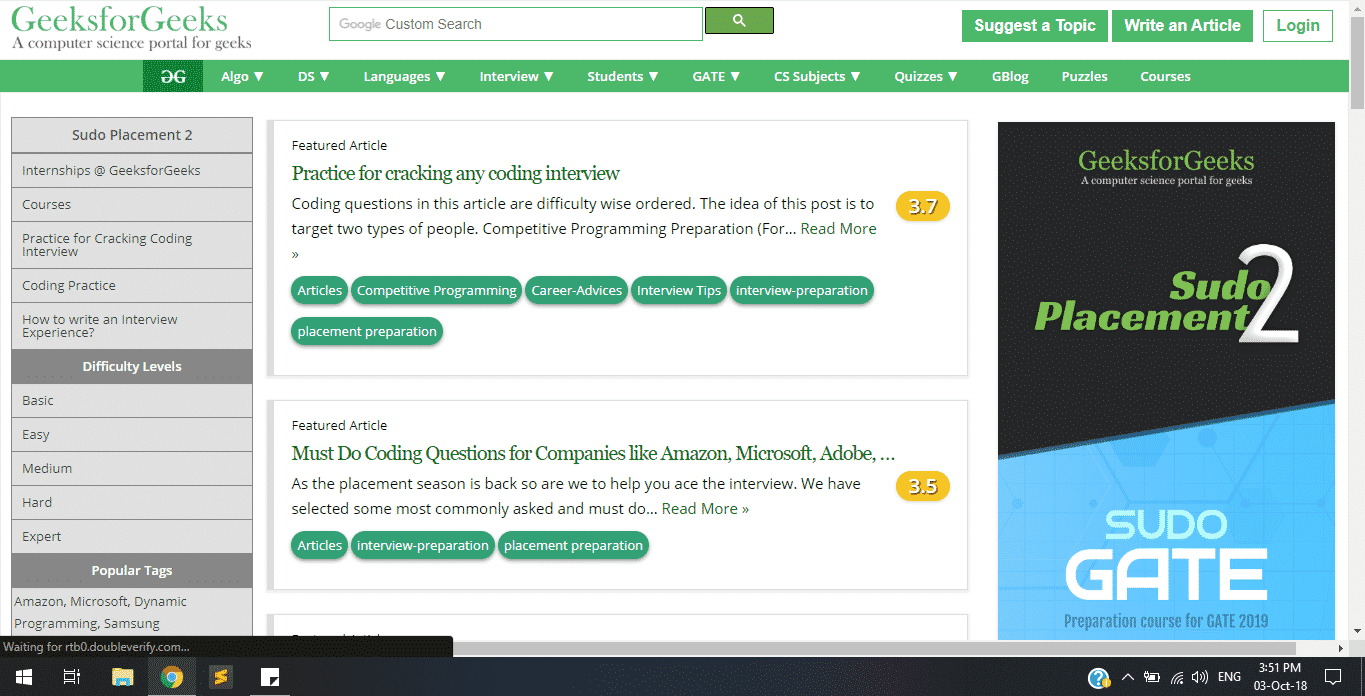Screen dimensions: 1365x696
Task: Select the first article's Articles tag
Action: coord(320,290)
